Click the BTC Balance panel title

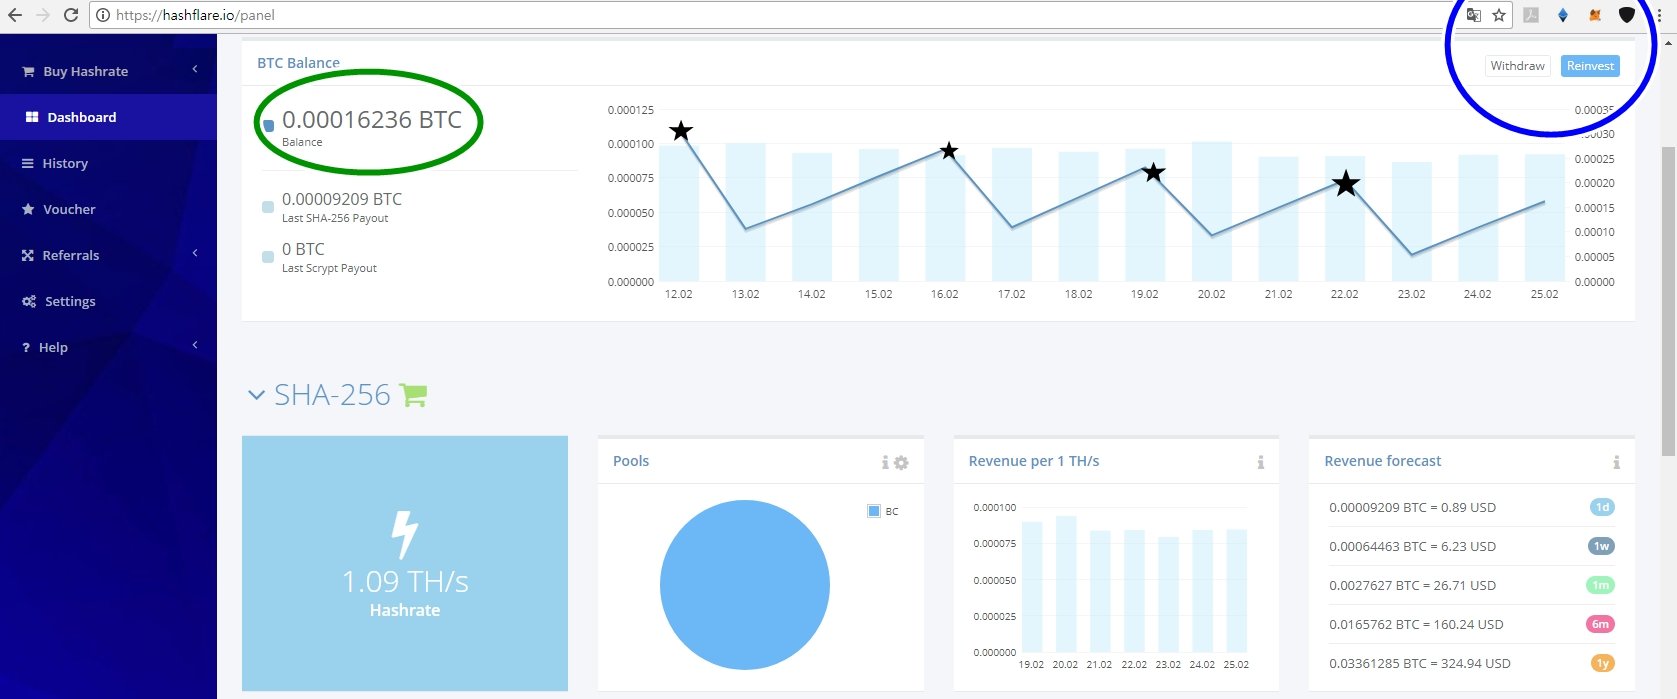tap(298, 63)
